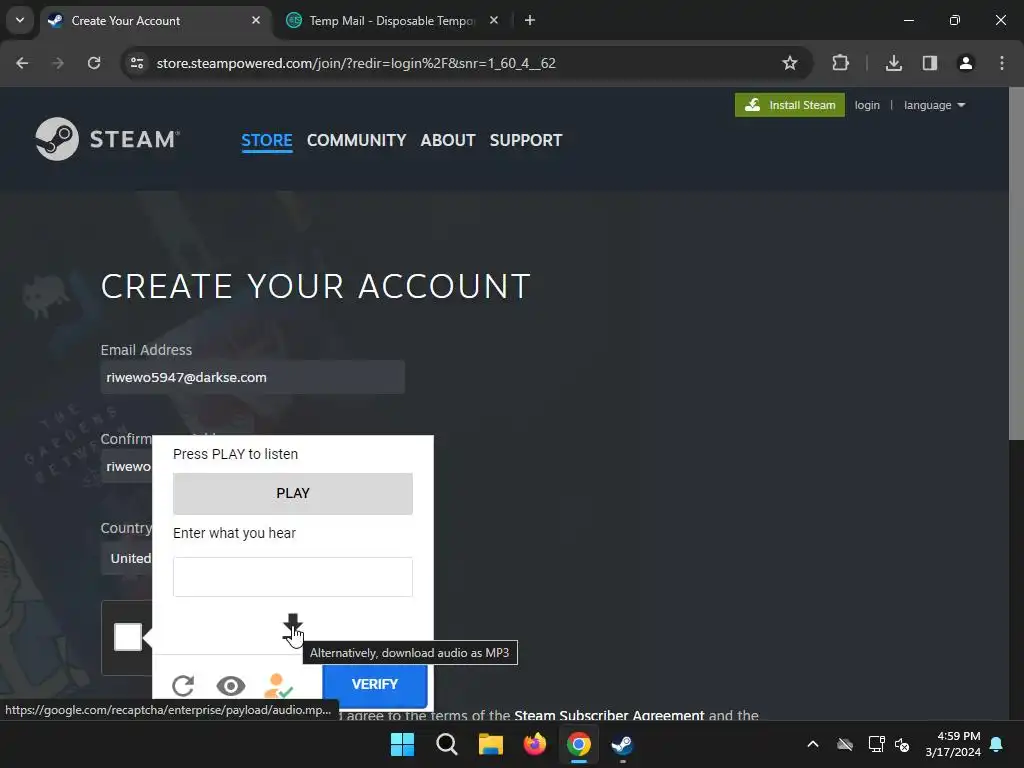Open the Chrome profile avatar
Image resolution: width=1024 pixels, height=768 pixels.
965,63
